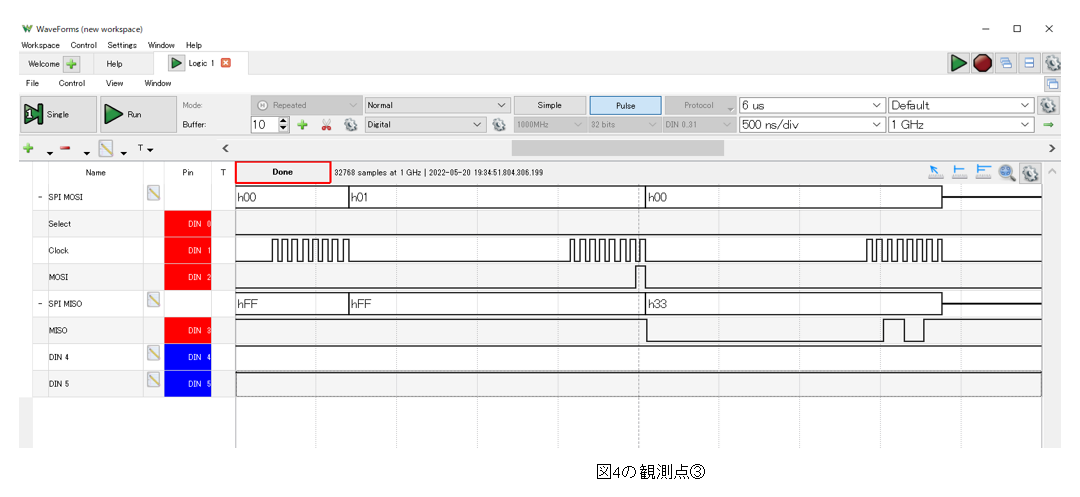Image resolution: width=1080 pixels, height=497 pixels.
Task: Click the Single acquisition button
Action: [x=58, y=115]
